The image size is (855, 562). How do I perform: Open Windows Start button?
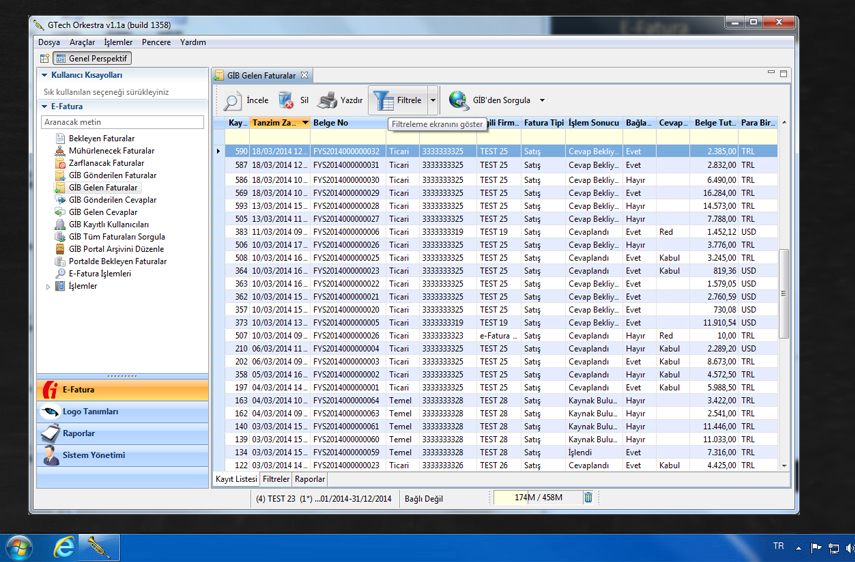coord(19,548)
